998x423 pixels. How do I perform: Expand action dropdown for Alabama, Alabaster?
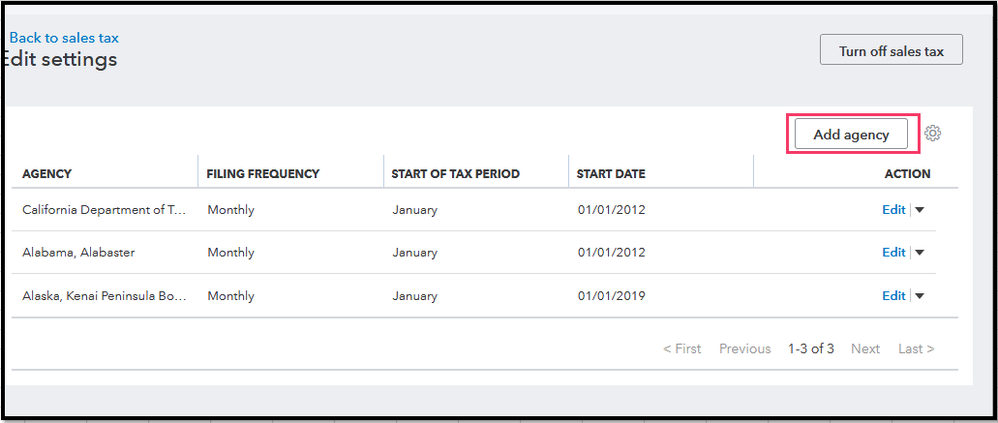[920, 253]
